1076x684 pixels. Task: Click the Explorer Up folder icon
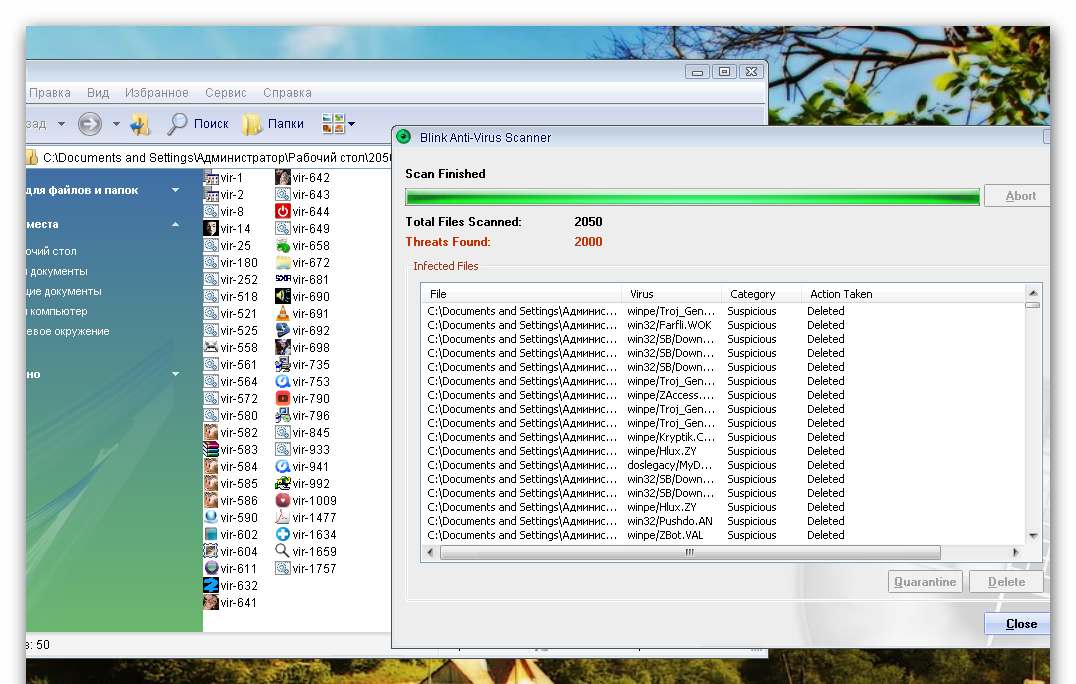tap(140, 124)
